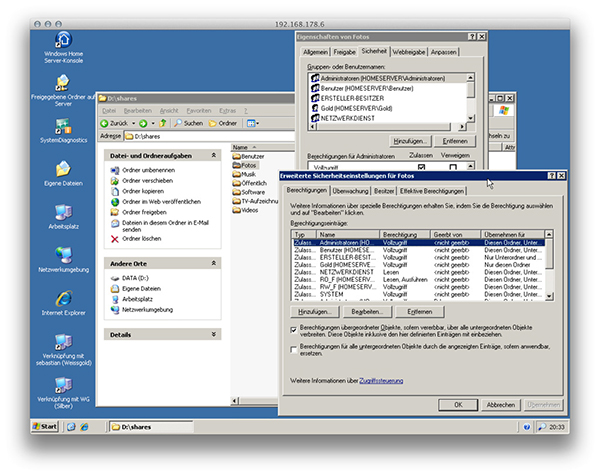Screen dimensions: 600x476
Task: Click the red X Ordner löschen icon
Action: (115, 239)
